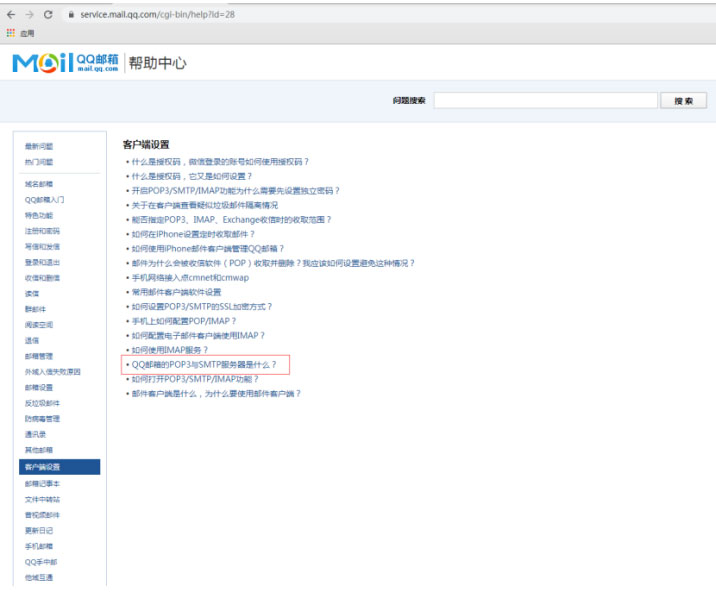
Task: Open the 如何使用IMAP服务 help link
Action: point(169,350)
